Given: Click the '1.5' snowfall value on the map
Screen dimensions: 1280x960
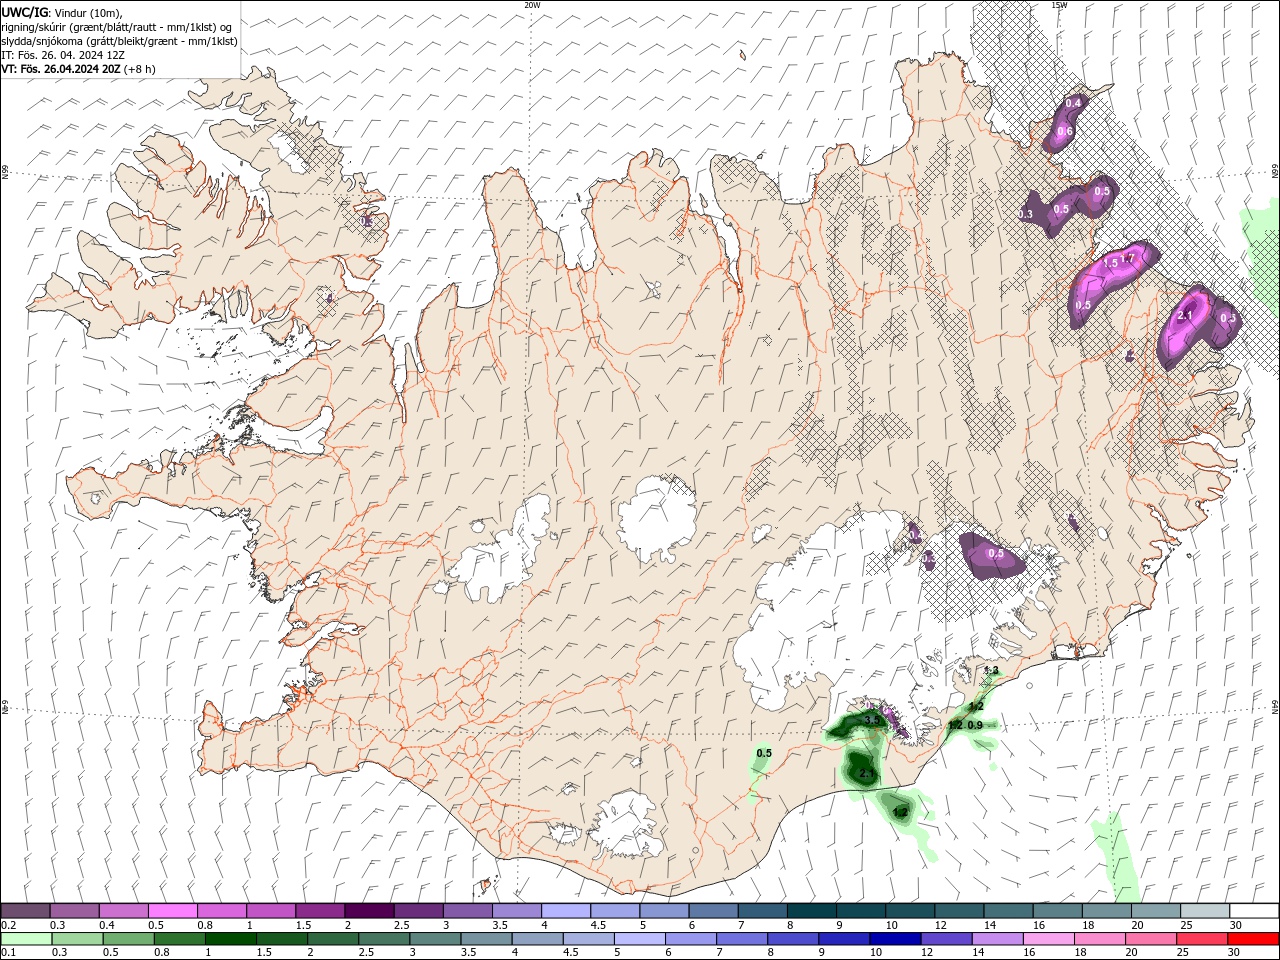Looking at the screenshot, I should coord(1110,263).
